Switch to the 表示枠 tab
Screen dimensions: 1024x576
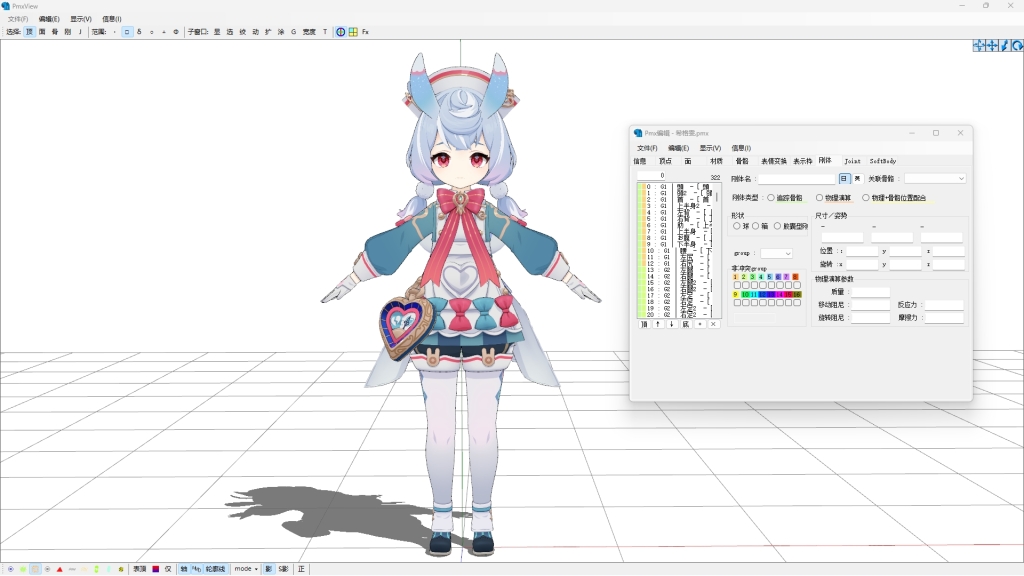pos(803,161)
